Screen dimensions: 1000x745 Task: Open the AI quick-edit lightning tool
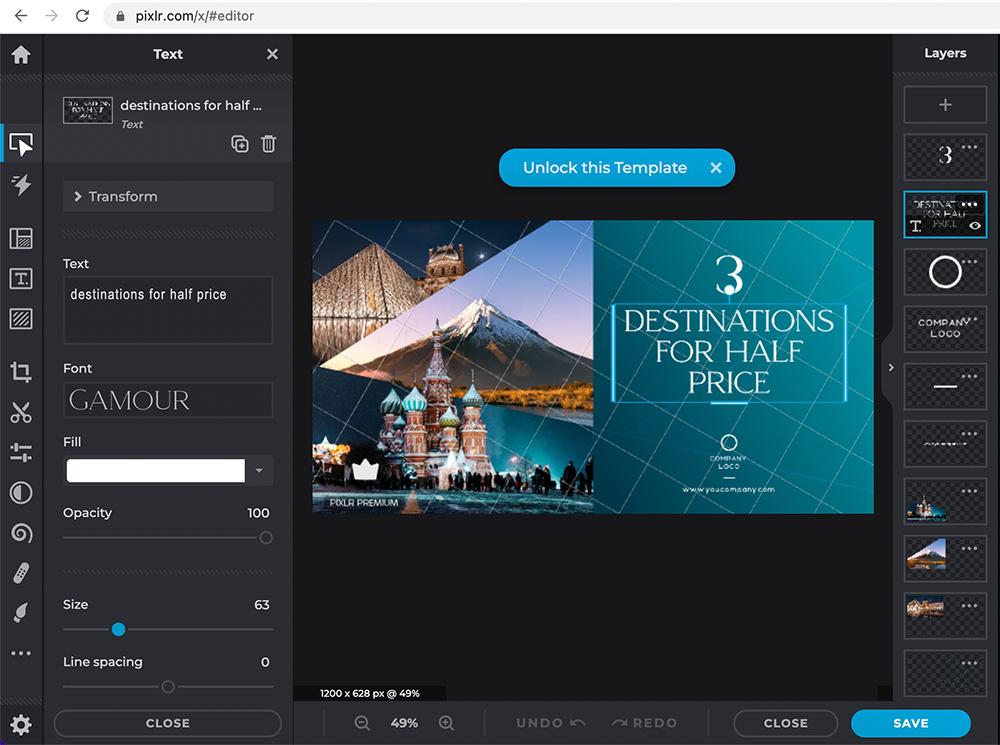click(x=21, y=184)
